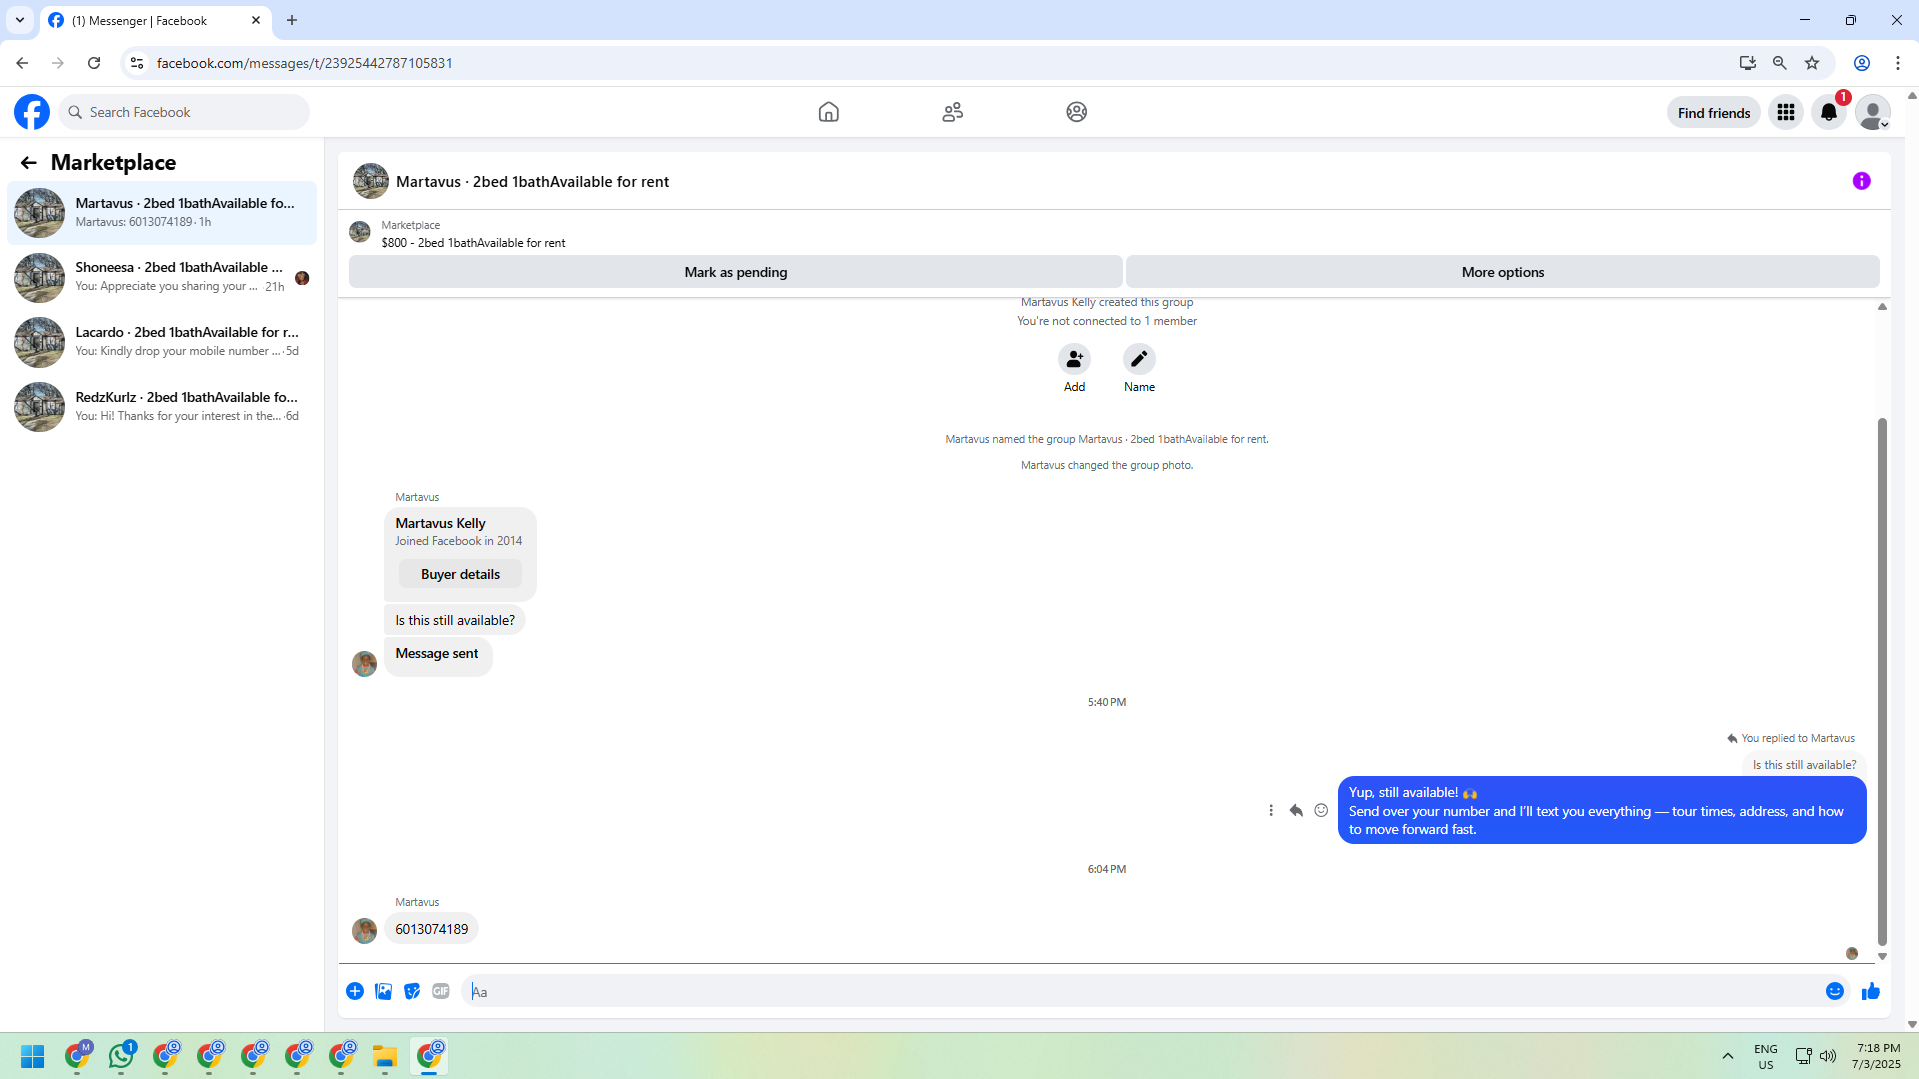Open File Explorer from the taskbar

[x=385, y=1056]
